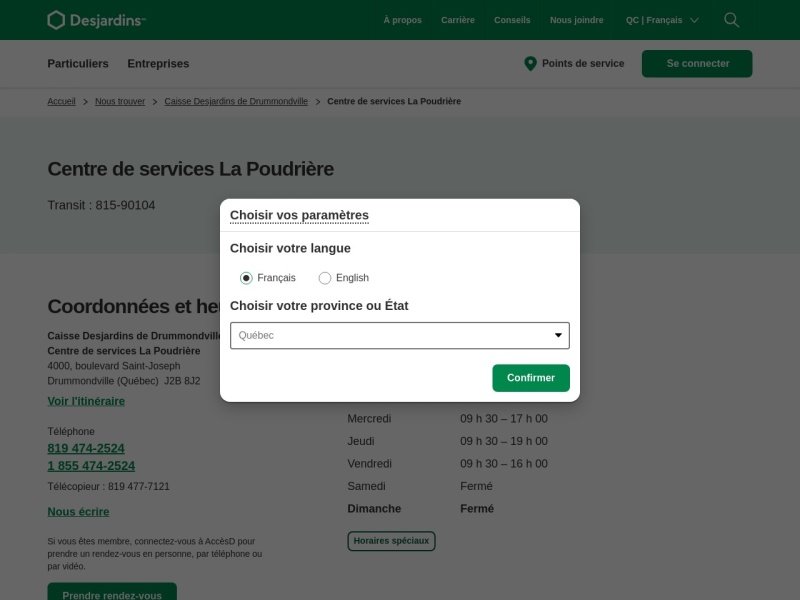Open the Points de service link
The width and height of the screenshot is (800, 600).
(x=583, y=64)
